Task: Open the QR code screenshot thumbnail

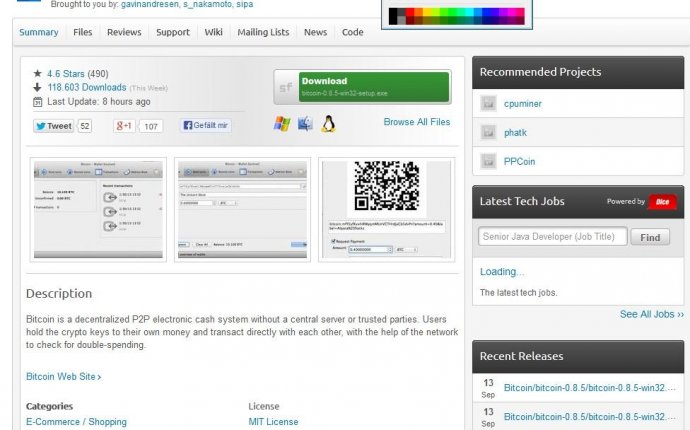Action: coord(386,209)
